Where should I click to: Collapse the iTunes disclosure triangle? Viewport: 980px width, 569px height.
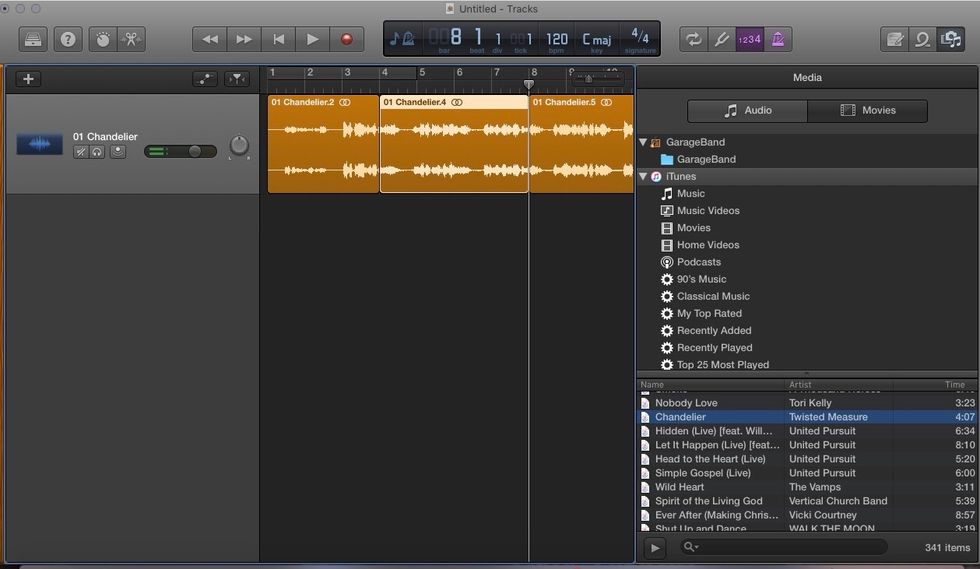[x=642, y=176]
